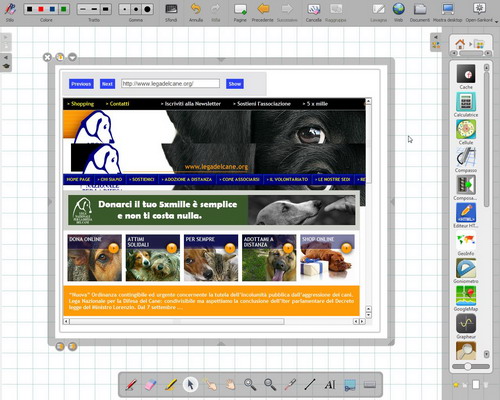
Task: Open the widget dropdown arrow menu
Action: [72, 57]
